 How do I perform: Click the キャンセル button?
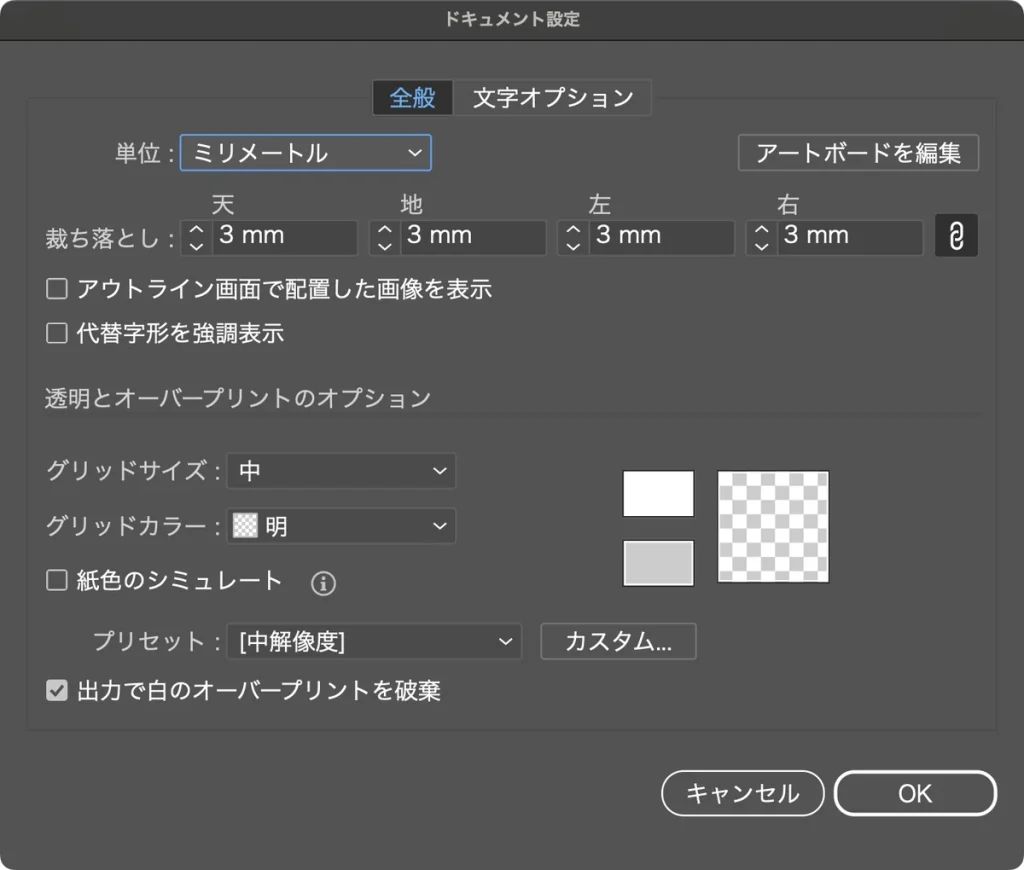pos(743,794)
